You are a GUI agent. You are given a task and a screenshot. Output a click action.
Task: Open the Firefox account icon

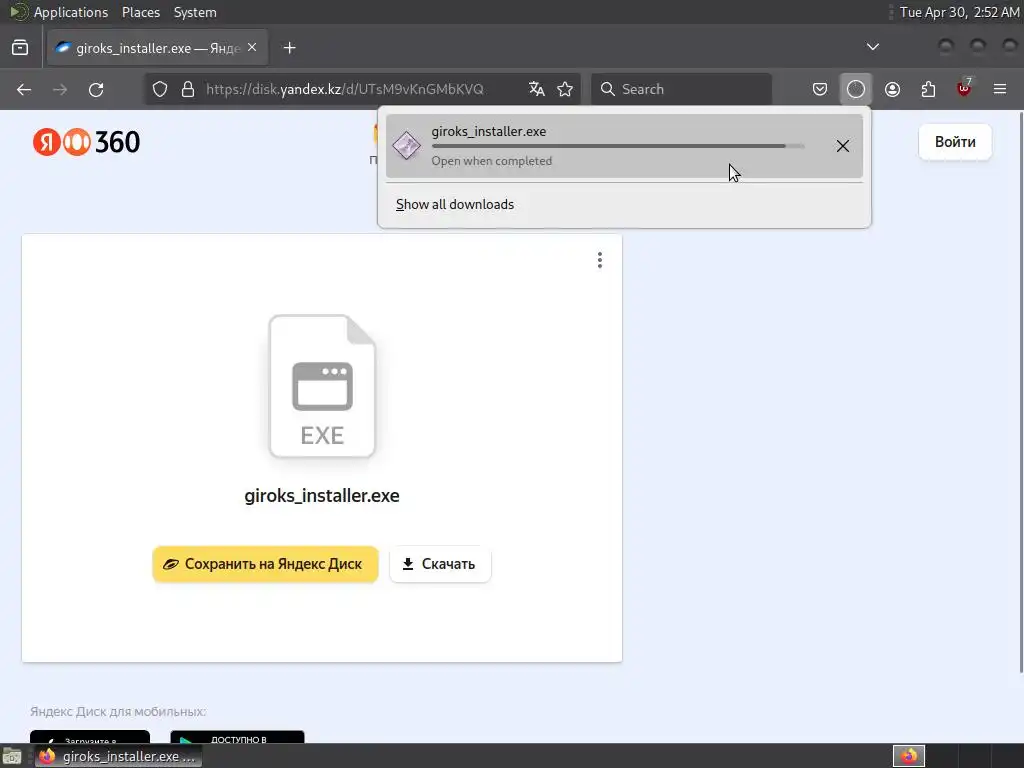point(892,89)
